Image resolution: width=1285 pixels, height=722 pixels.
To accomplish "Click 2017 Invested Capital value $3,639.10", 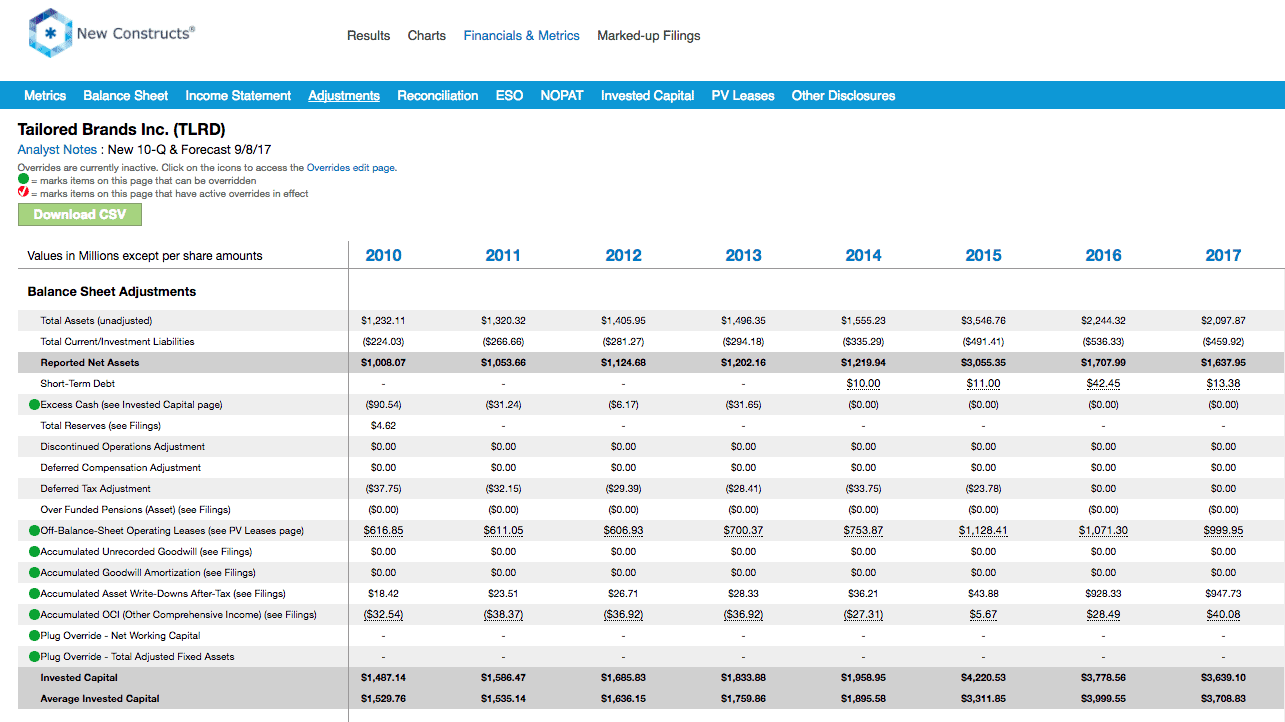I will 1223,678.
